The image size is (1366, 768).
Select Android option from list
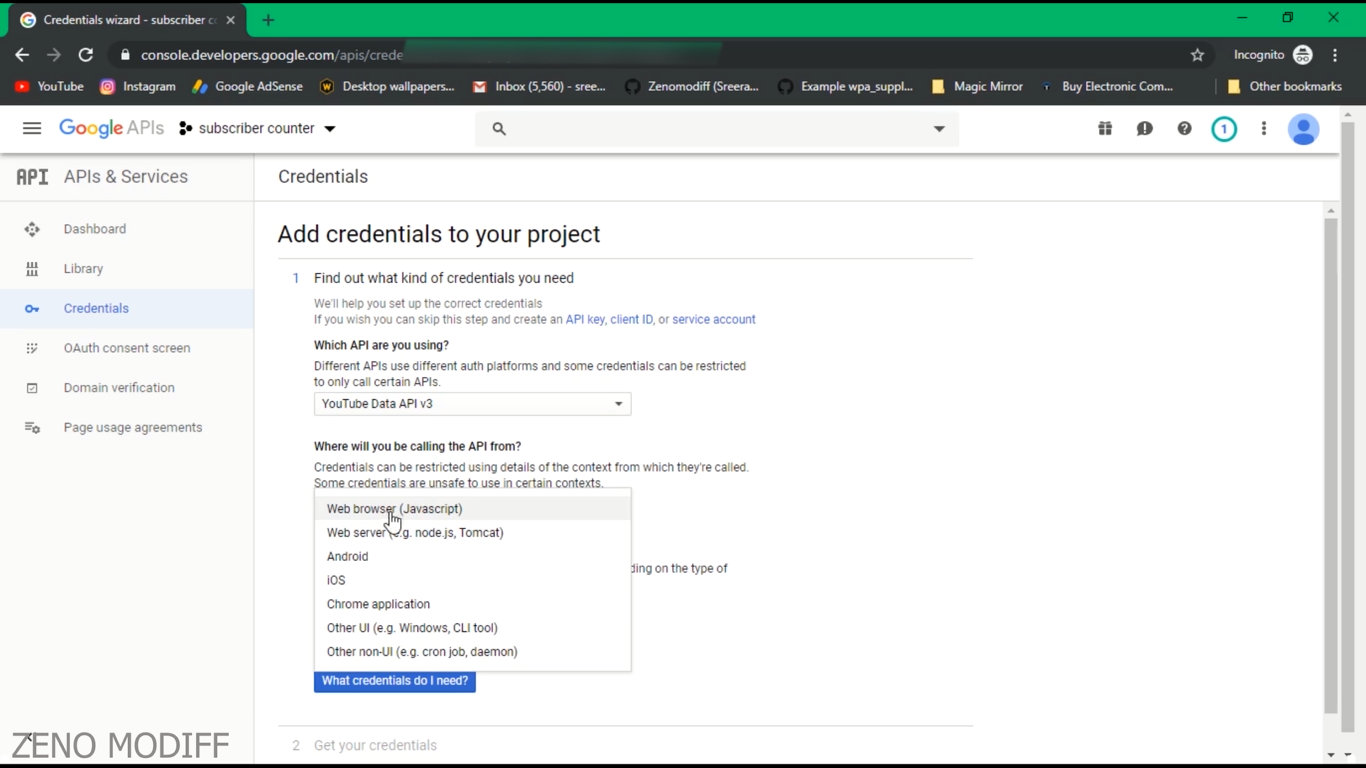tap(472, 557)
